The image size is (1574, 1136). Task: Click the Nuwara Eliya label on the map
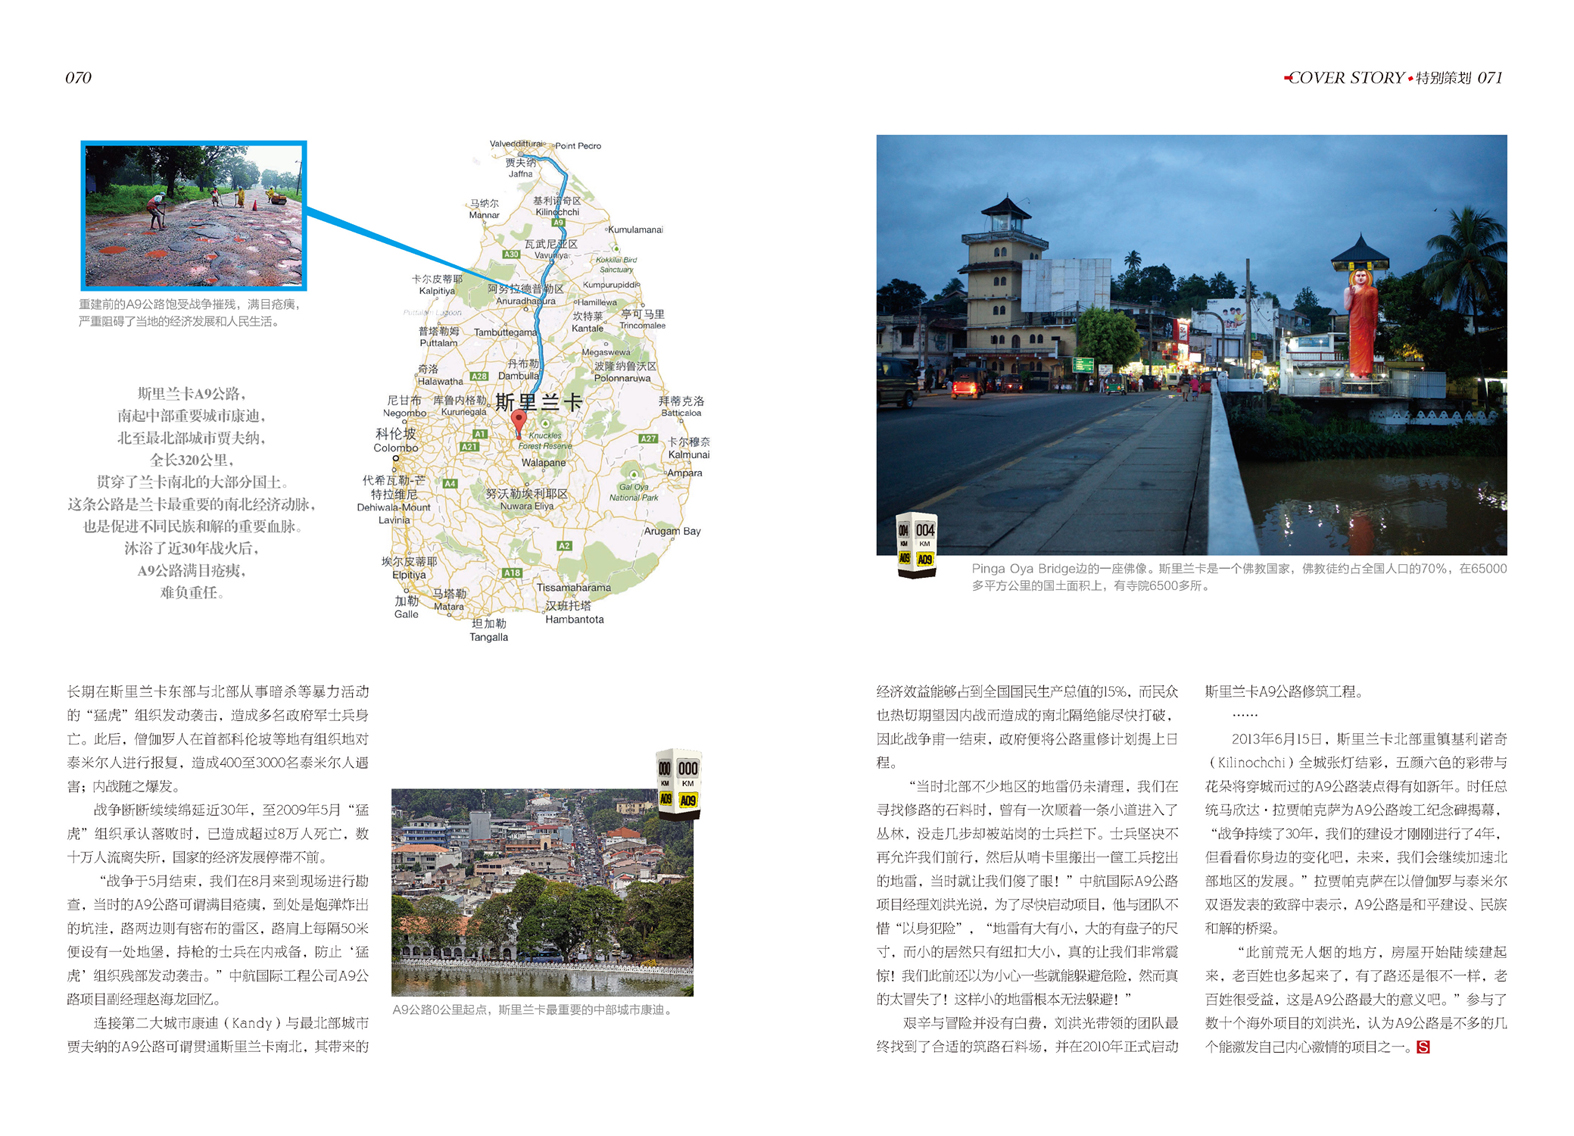tap(526, 506)
